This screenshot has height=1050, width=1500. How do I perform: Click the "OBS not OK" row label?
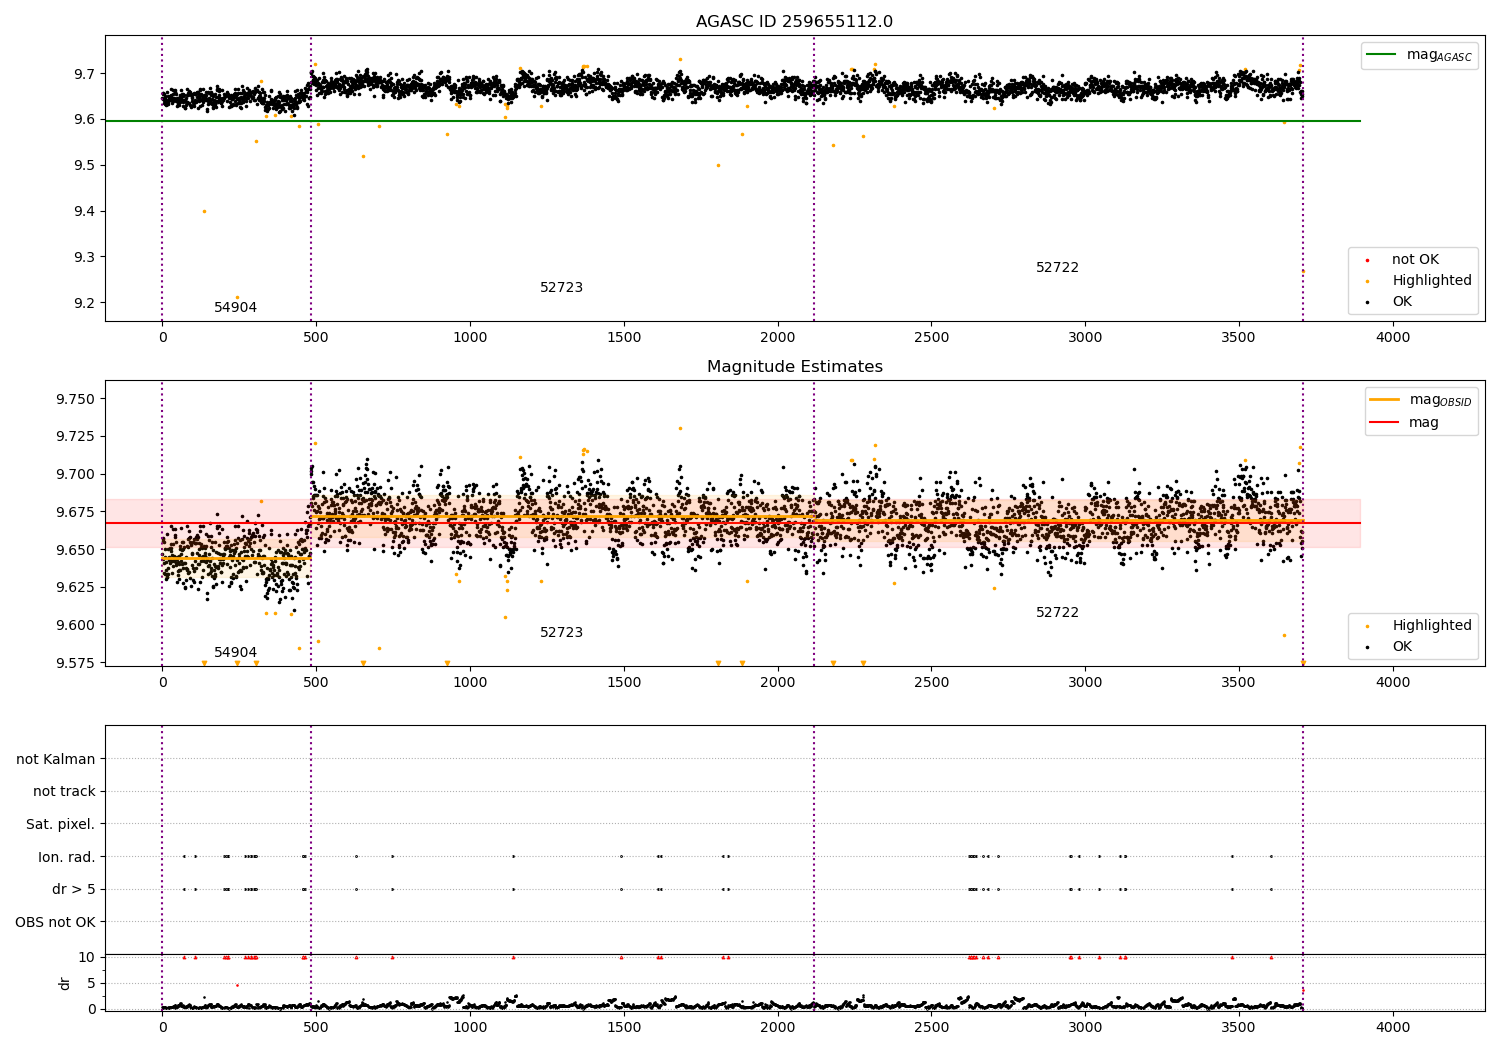(55, 922)
